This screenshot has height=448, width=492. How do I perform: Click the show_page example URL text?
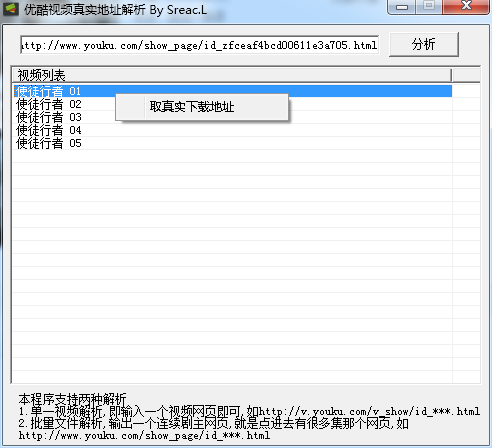144,435
